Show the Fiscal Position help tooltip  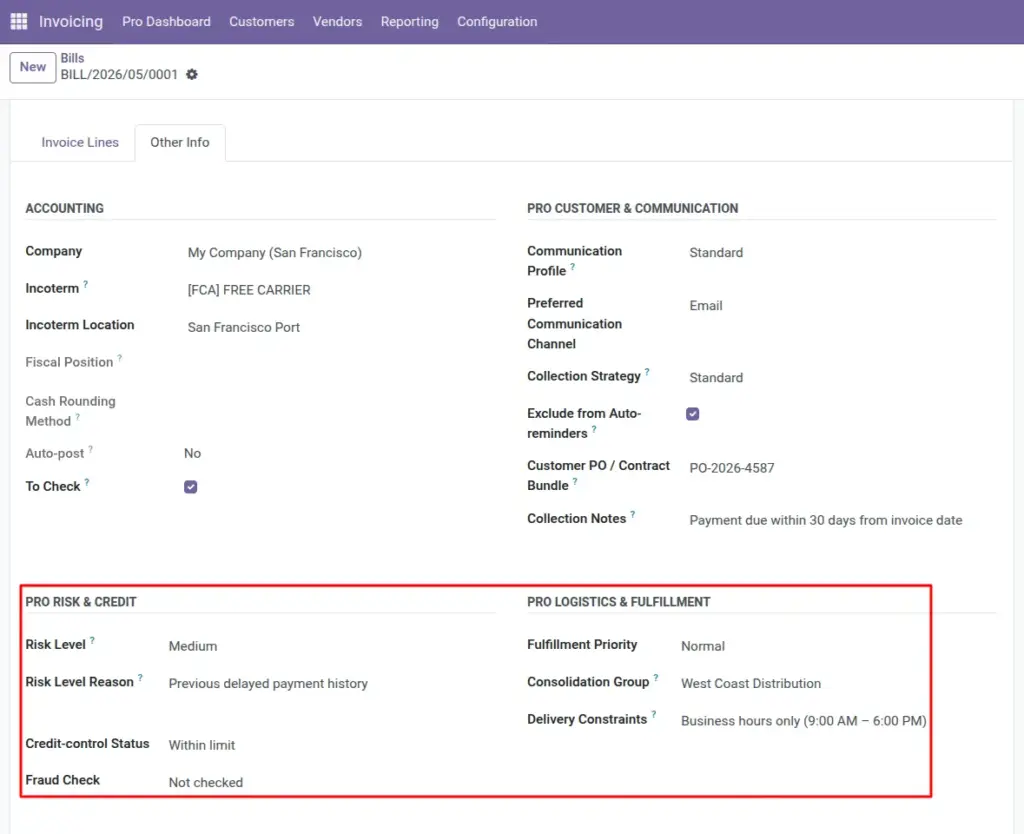[x=120, y=359]
